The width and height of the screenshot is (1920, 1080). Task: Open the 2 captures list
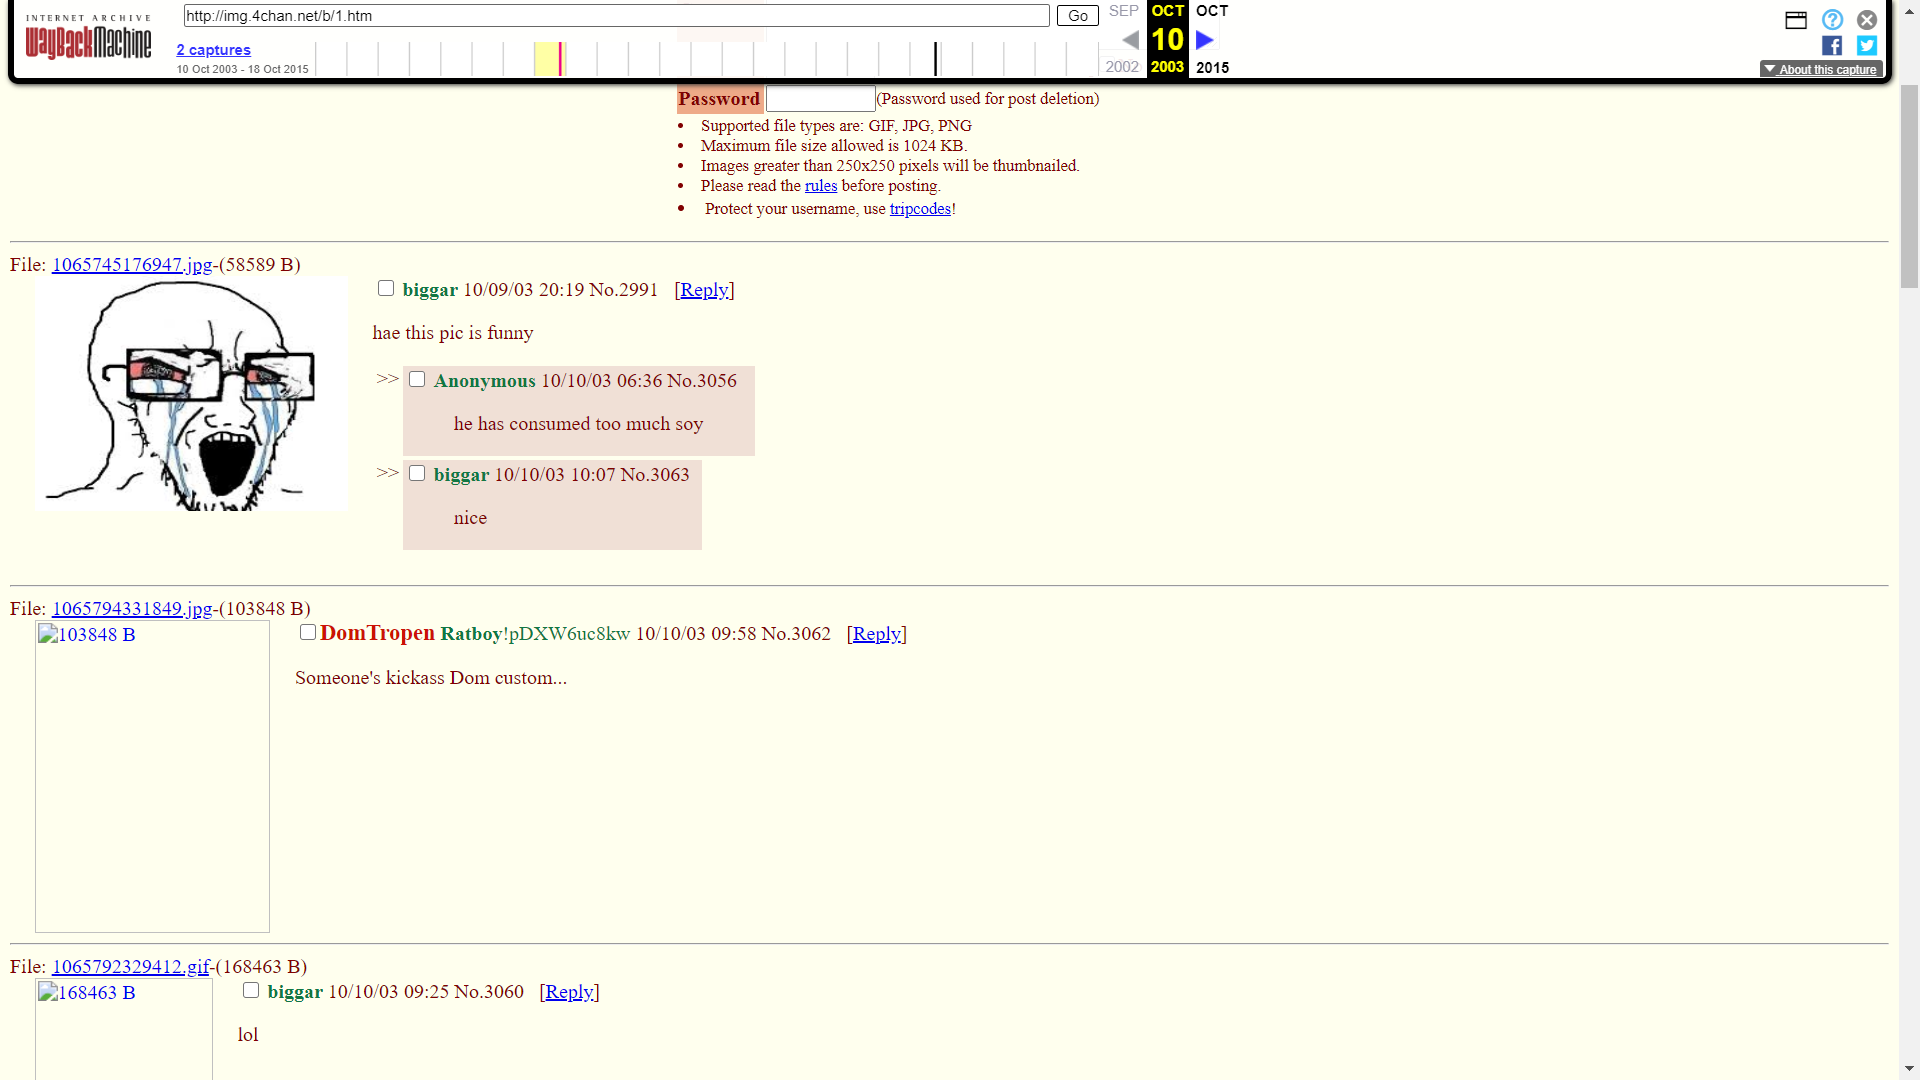(x=213, y=50)
